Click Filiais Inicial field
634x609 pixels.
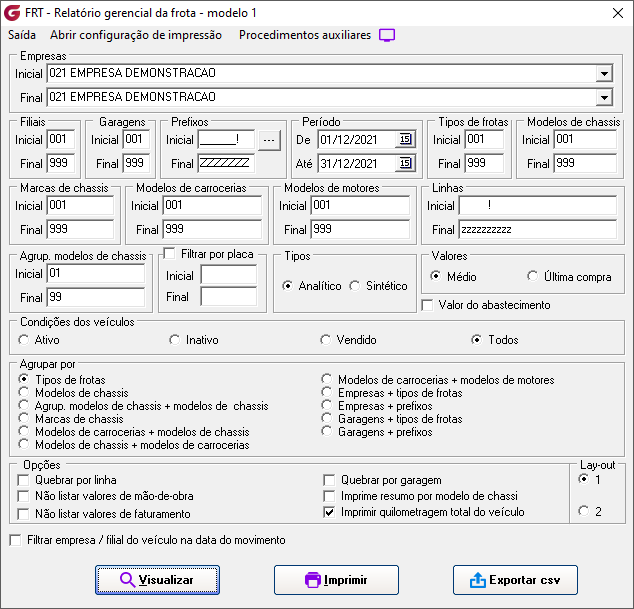(61, 140)
